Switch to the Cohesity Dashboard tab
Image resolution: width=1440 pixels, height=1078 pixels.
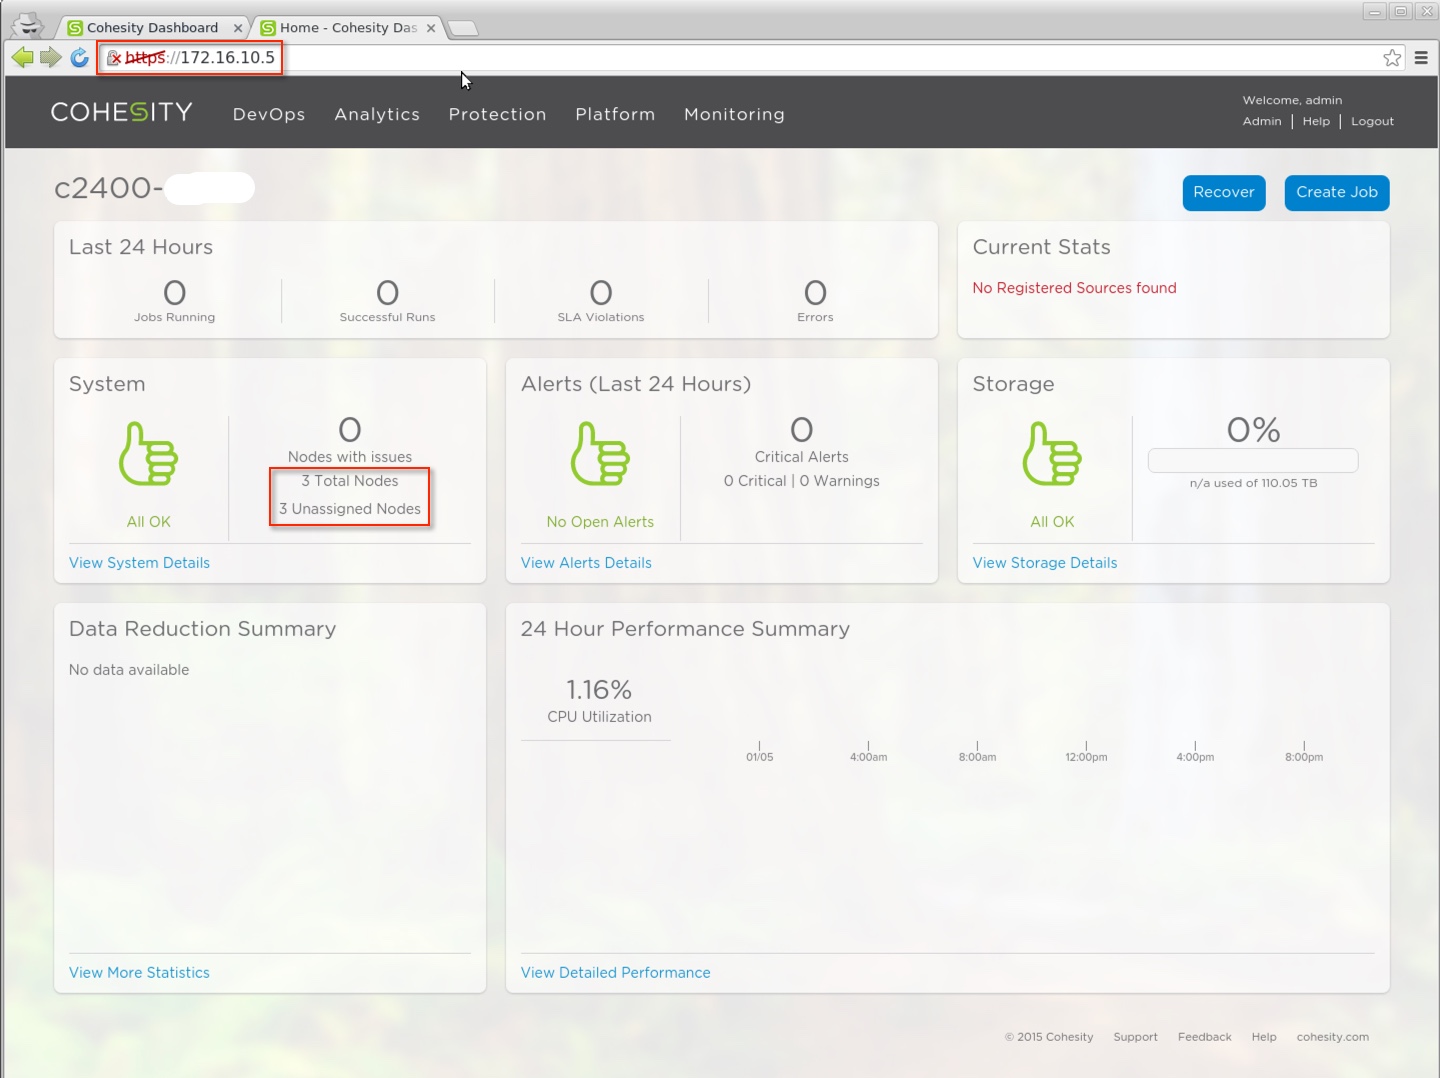[152, 27]
